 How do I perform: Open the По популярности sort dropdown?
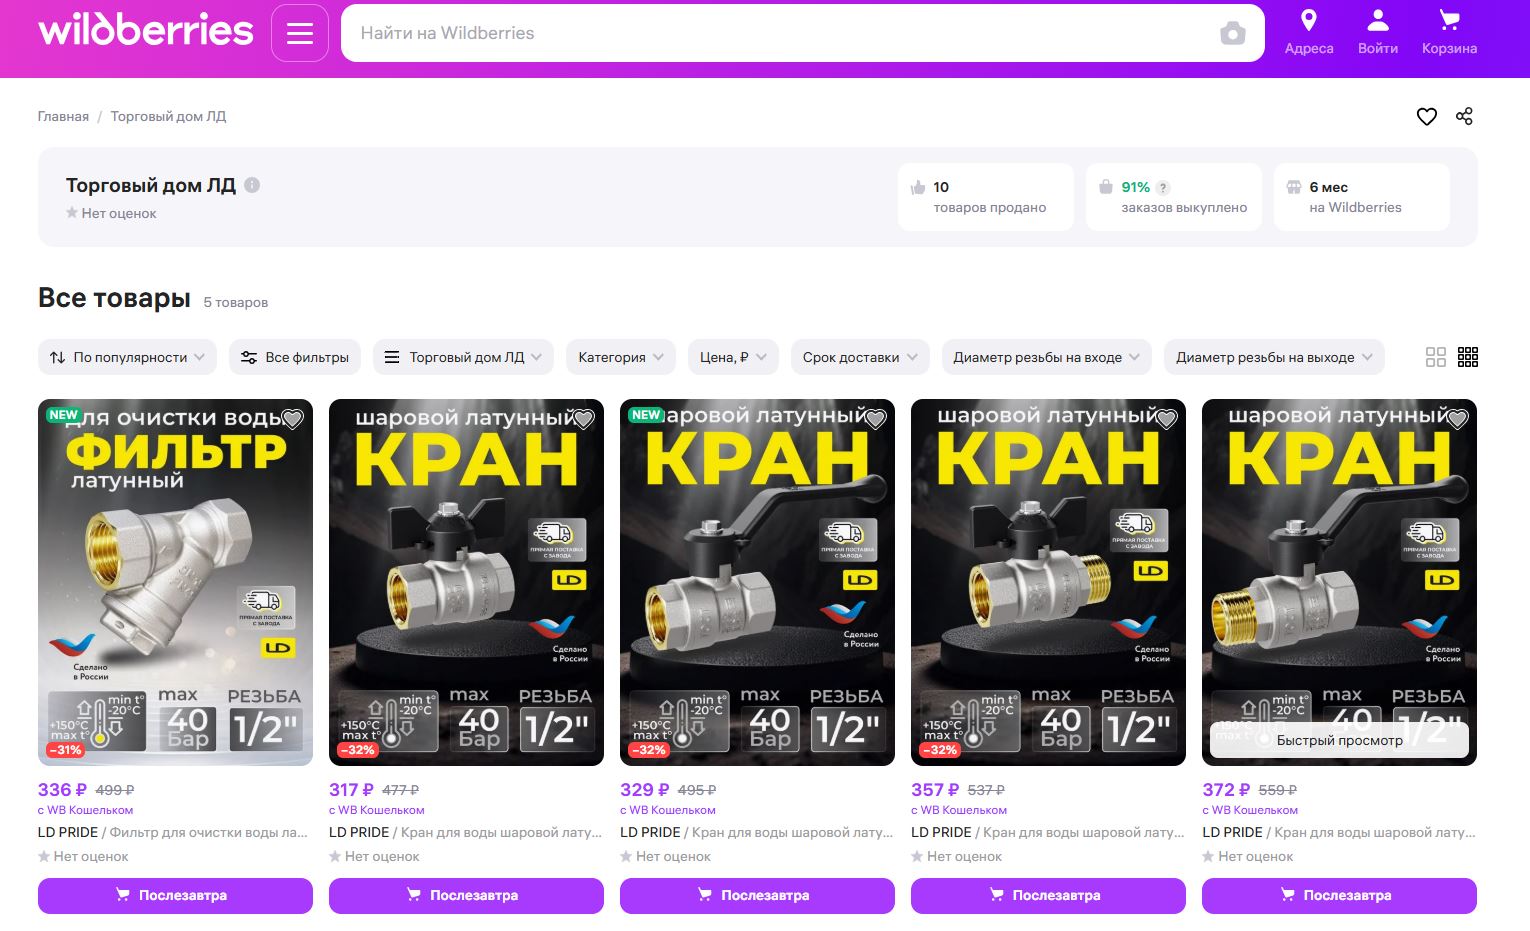tap(127, 357)
